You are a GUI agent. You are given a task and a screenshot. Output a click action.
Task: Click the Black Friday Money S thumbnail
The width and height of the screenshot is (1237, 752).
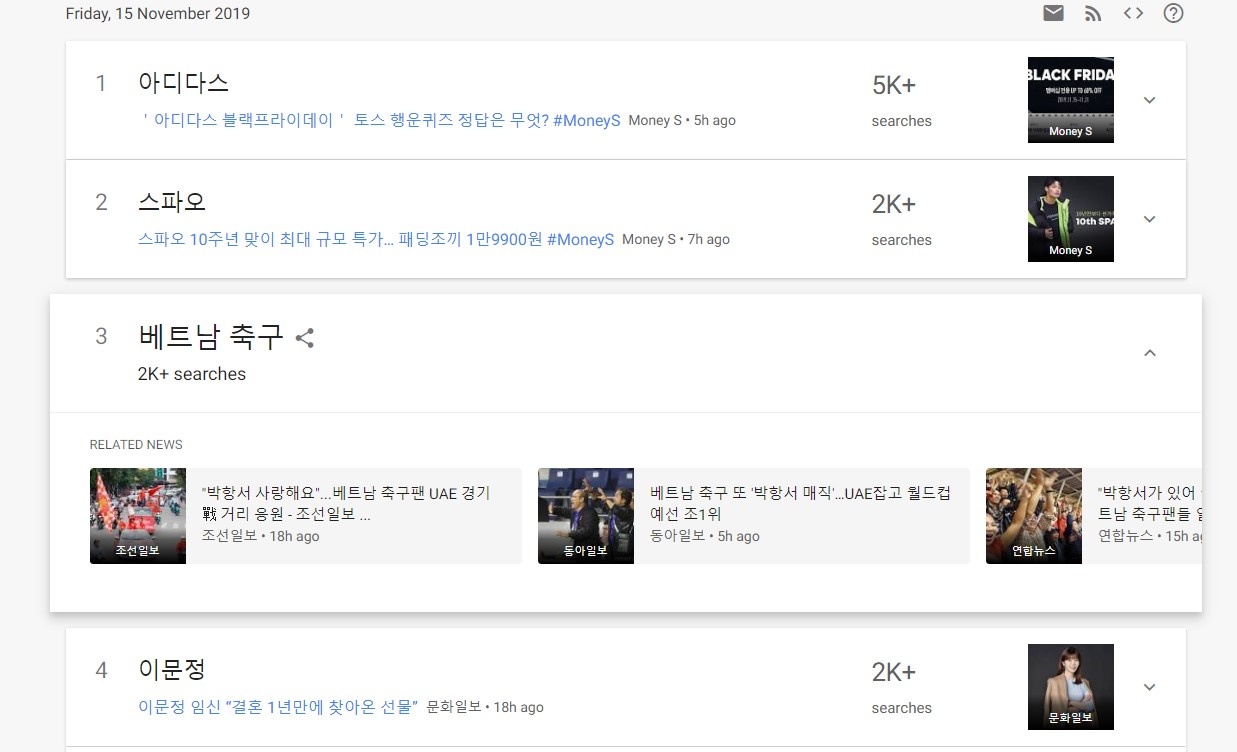pos(1070,100)
